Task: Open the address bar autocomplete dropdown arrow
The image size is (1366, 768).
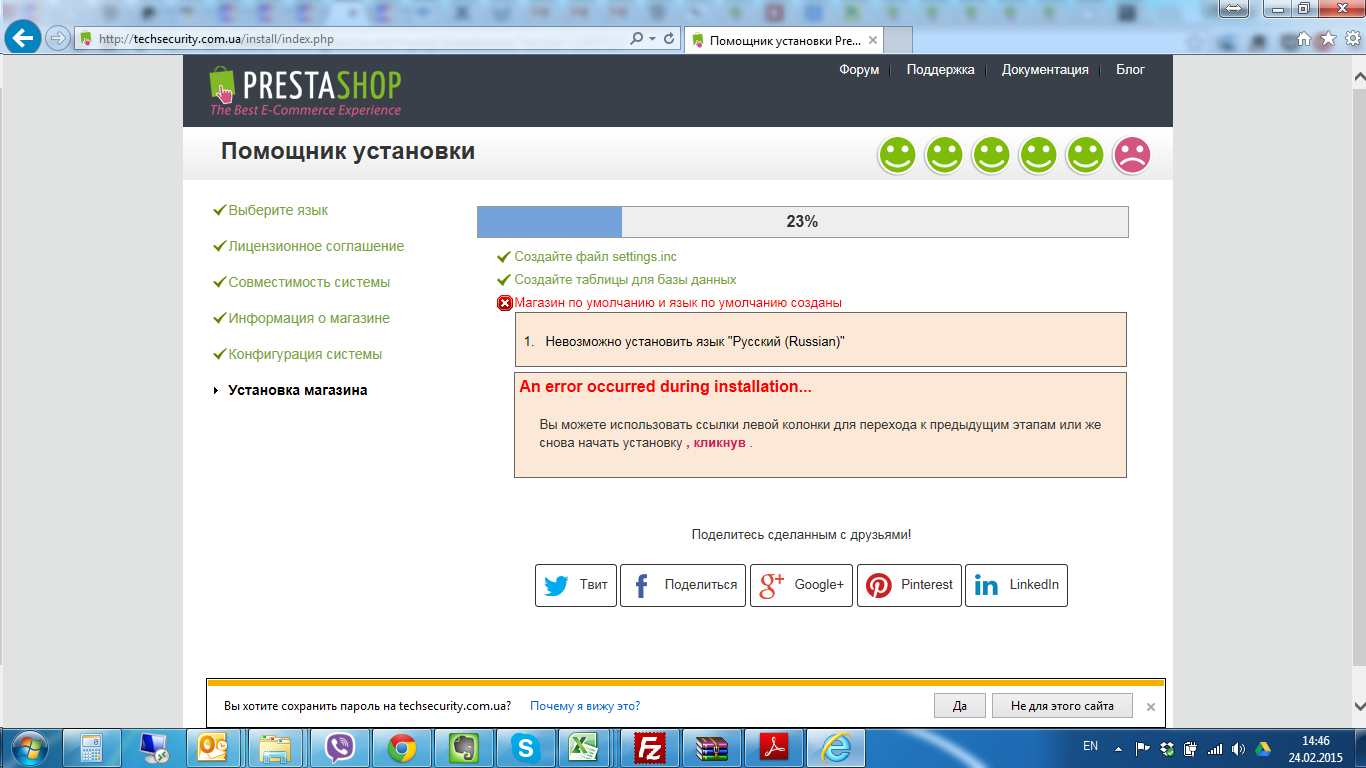Action: (652, 38)
